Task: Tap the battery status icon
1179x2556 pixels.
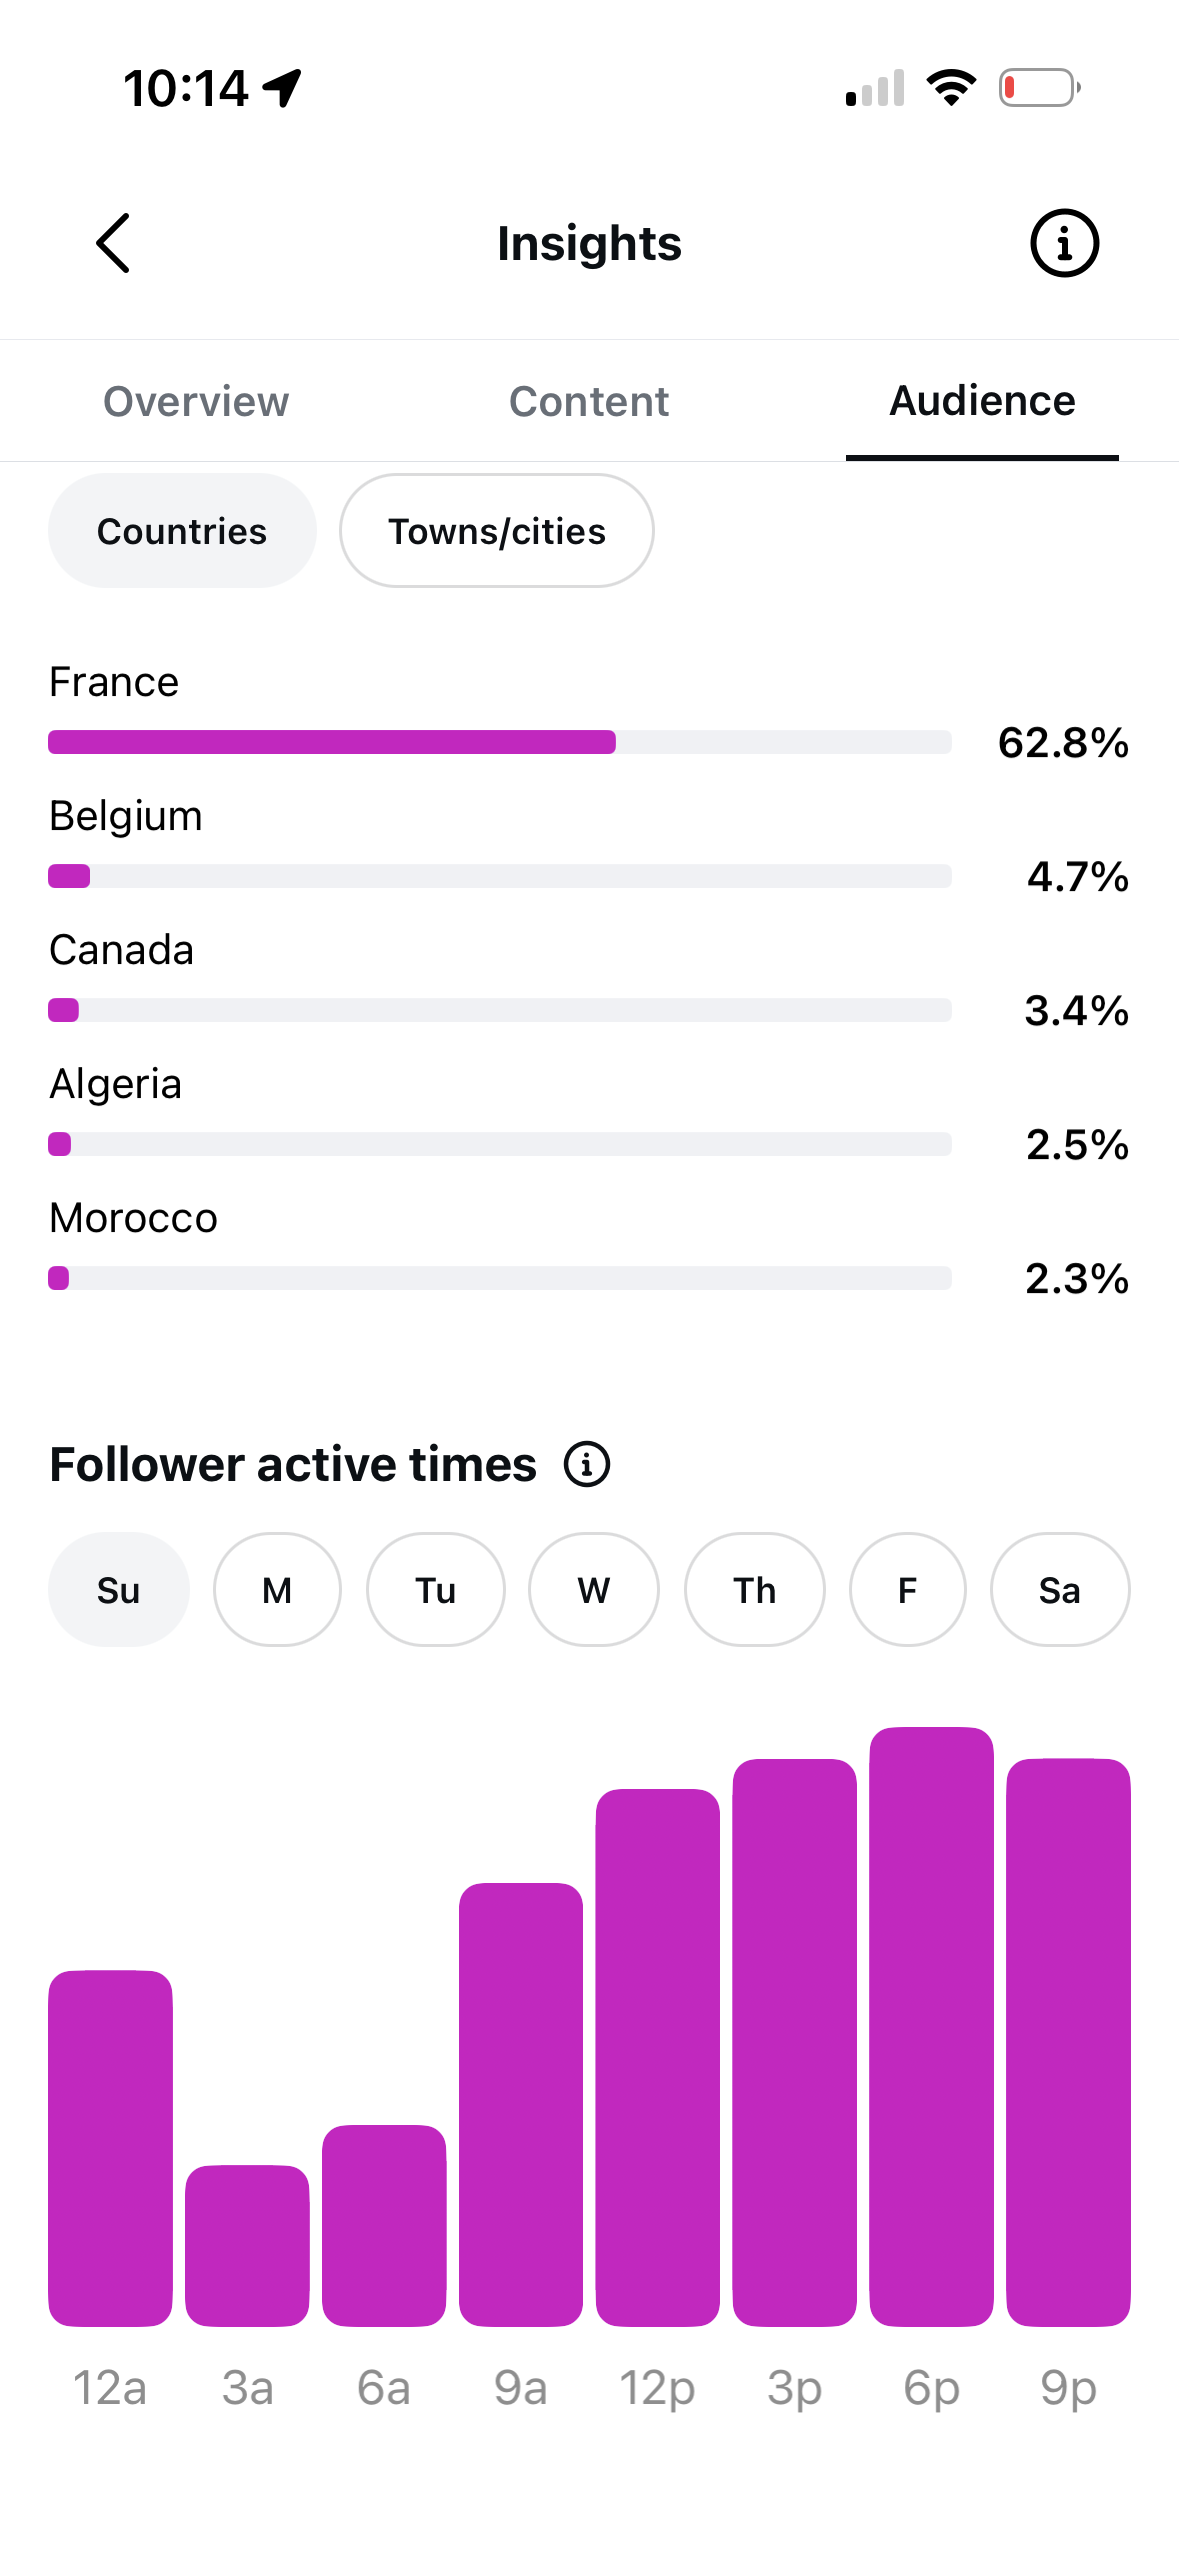Action: (1040, 88)
